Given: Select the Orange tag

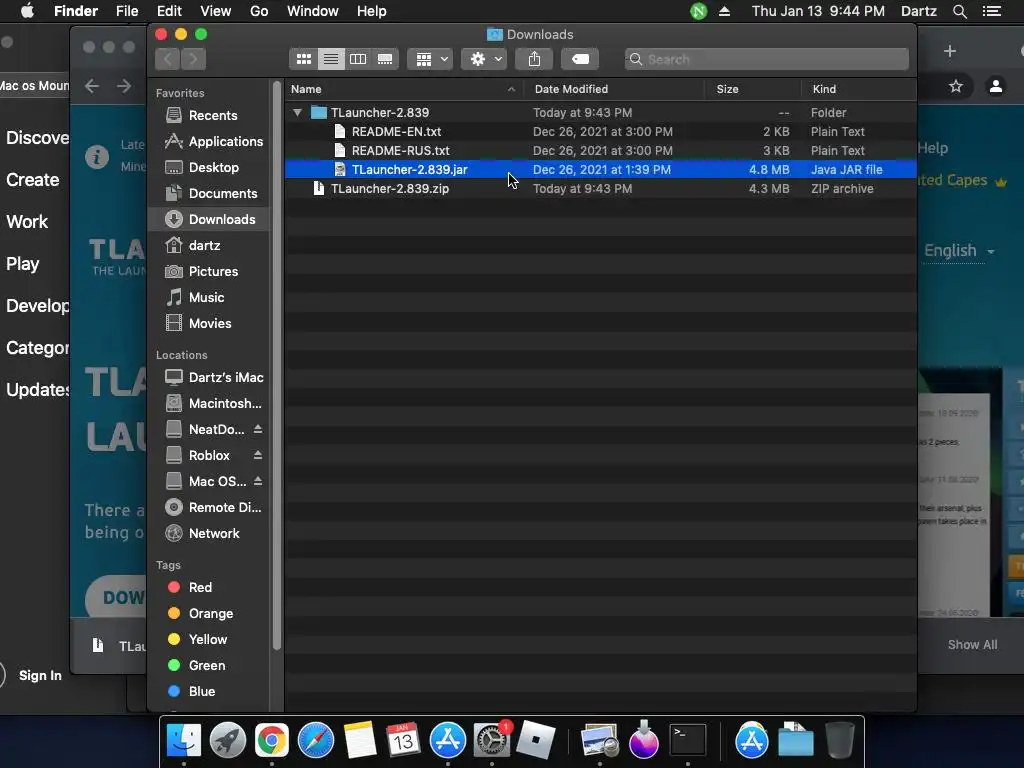Looking at the screenshot, I should (209, 613).
